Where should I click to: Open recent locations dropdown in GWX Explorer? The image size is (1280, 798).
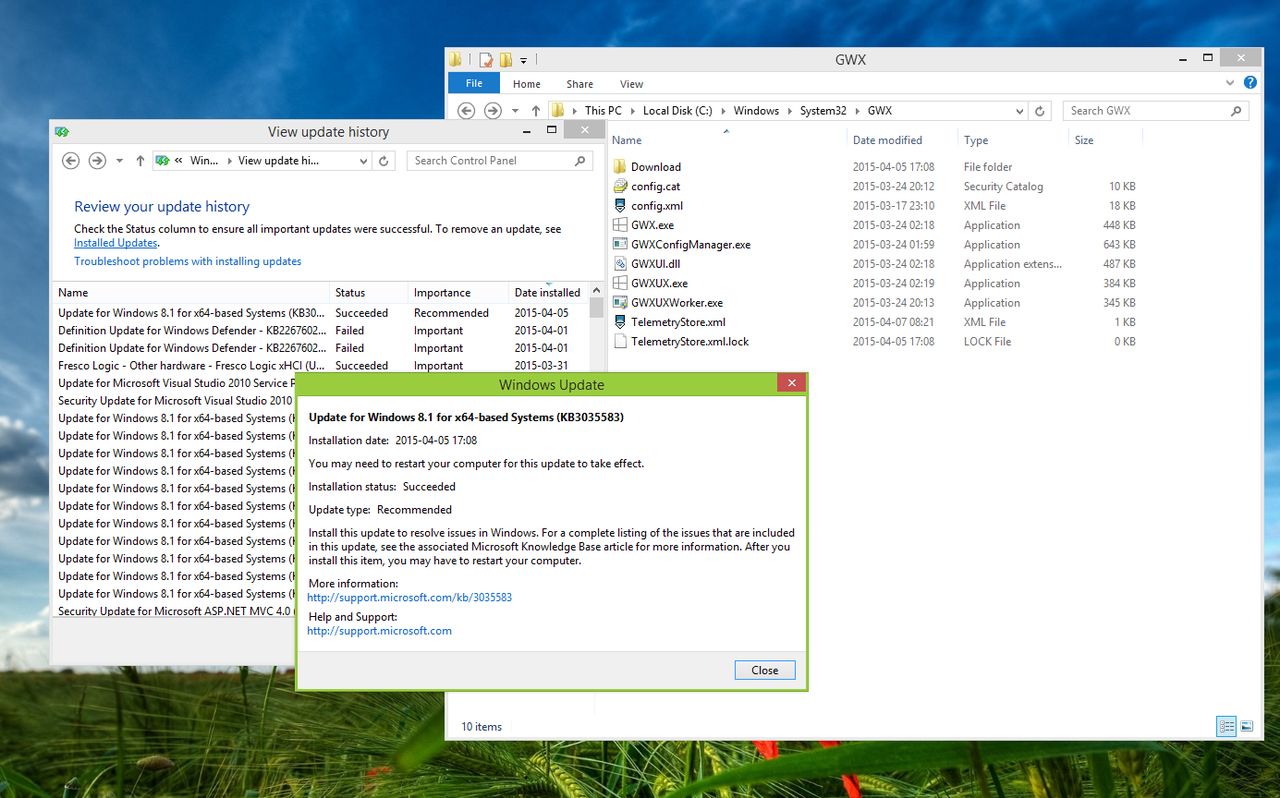[515, 111]
